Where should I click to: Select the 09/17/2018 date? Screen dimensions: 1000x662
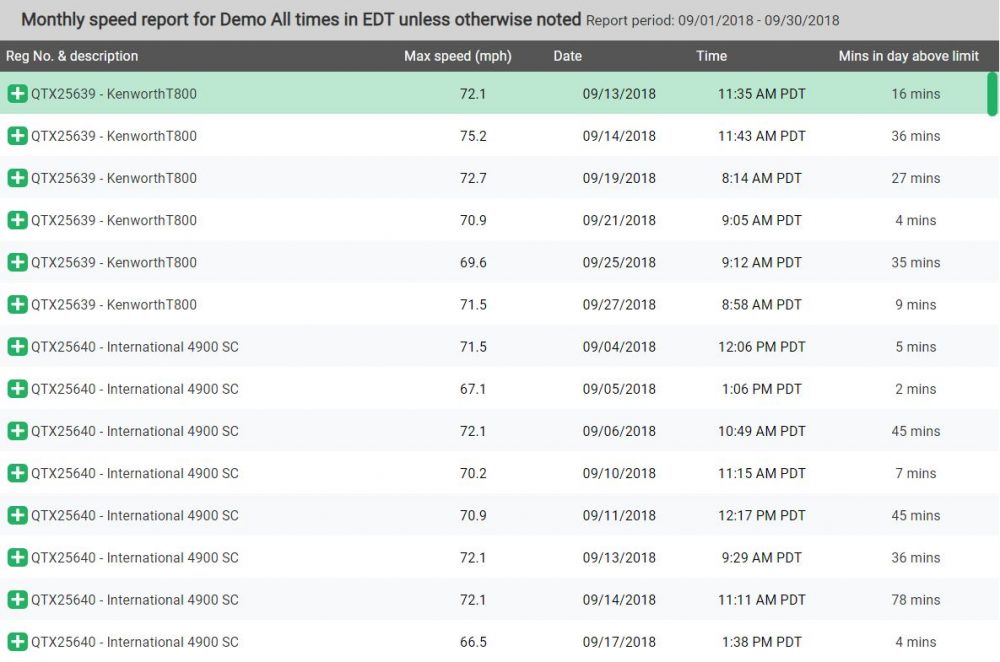(619, 641)
